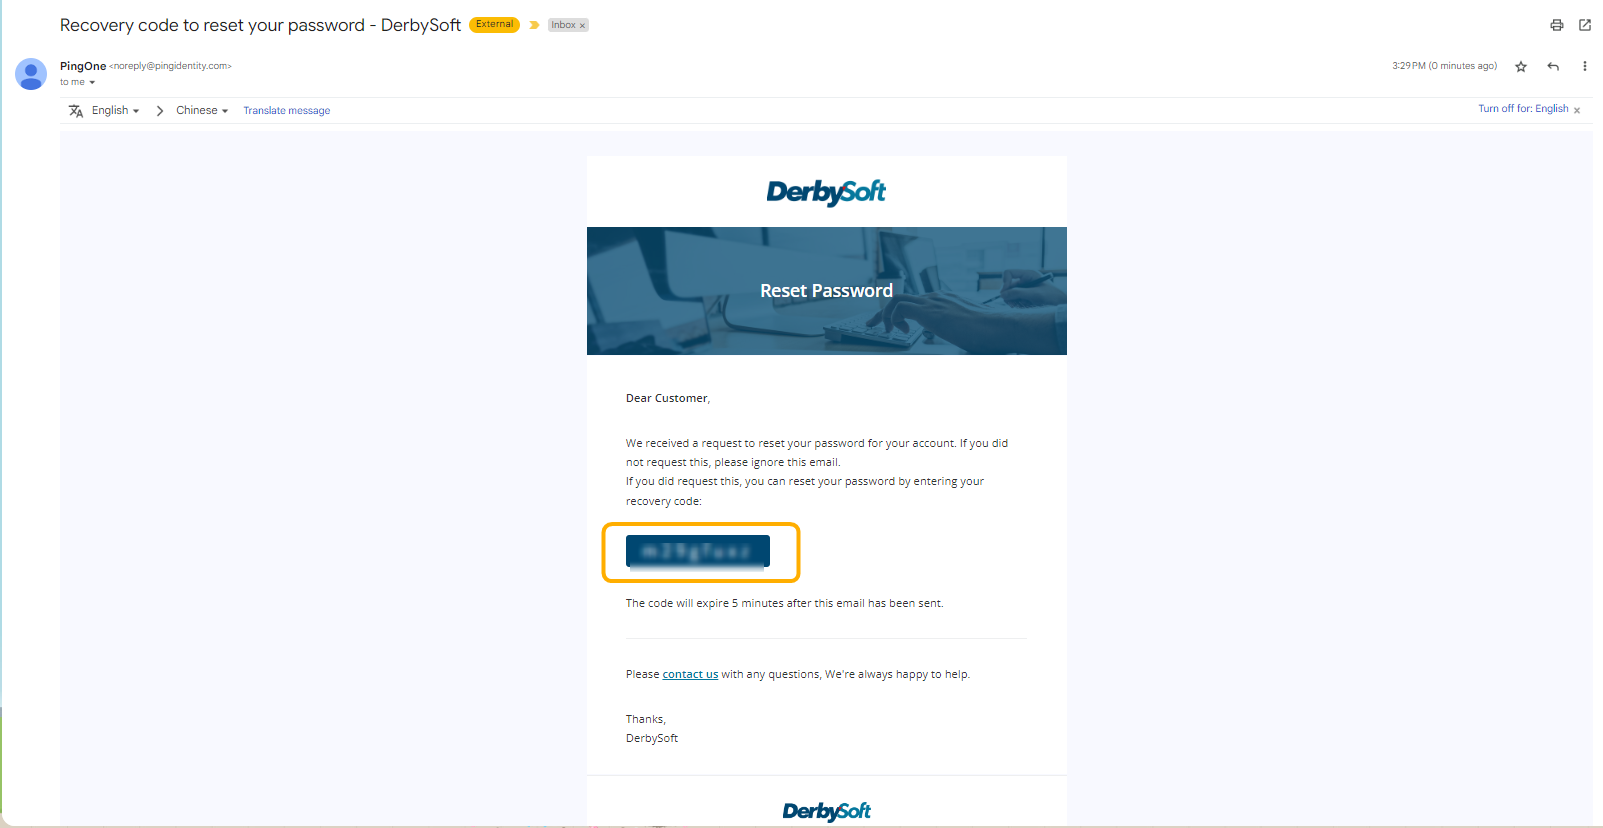
Task: Dismiss the translation bar
Action: (1577, 110)
